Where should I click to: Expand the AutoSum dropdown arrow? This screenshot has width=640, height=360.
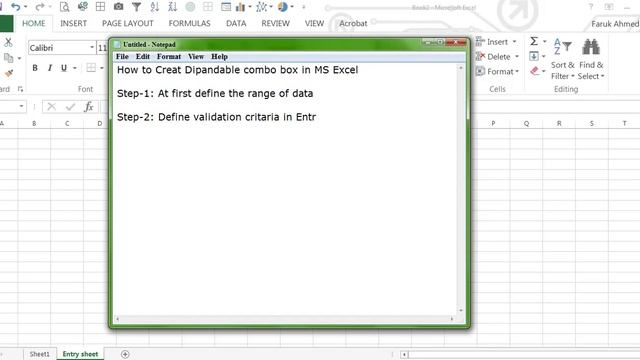tap(544, 41)
